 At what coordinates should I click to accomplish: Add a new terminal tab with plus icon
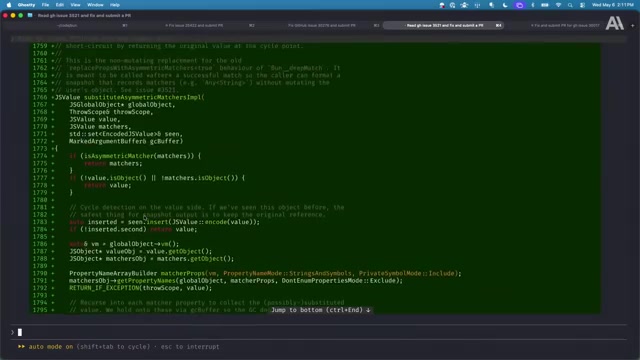pyautogui.click(x=633, y=25)
